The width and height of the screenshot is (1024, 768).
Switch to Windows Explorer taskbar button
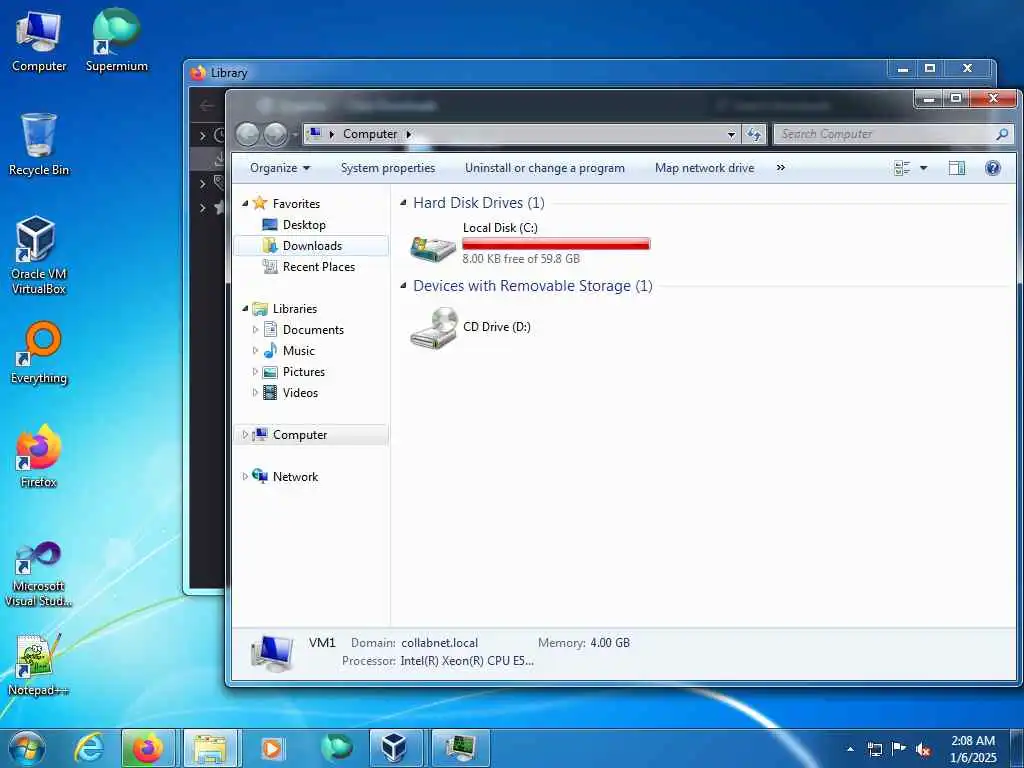click(x=210, y=748)
